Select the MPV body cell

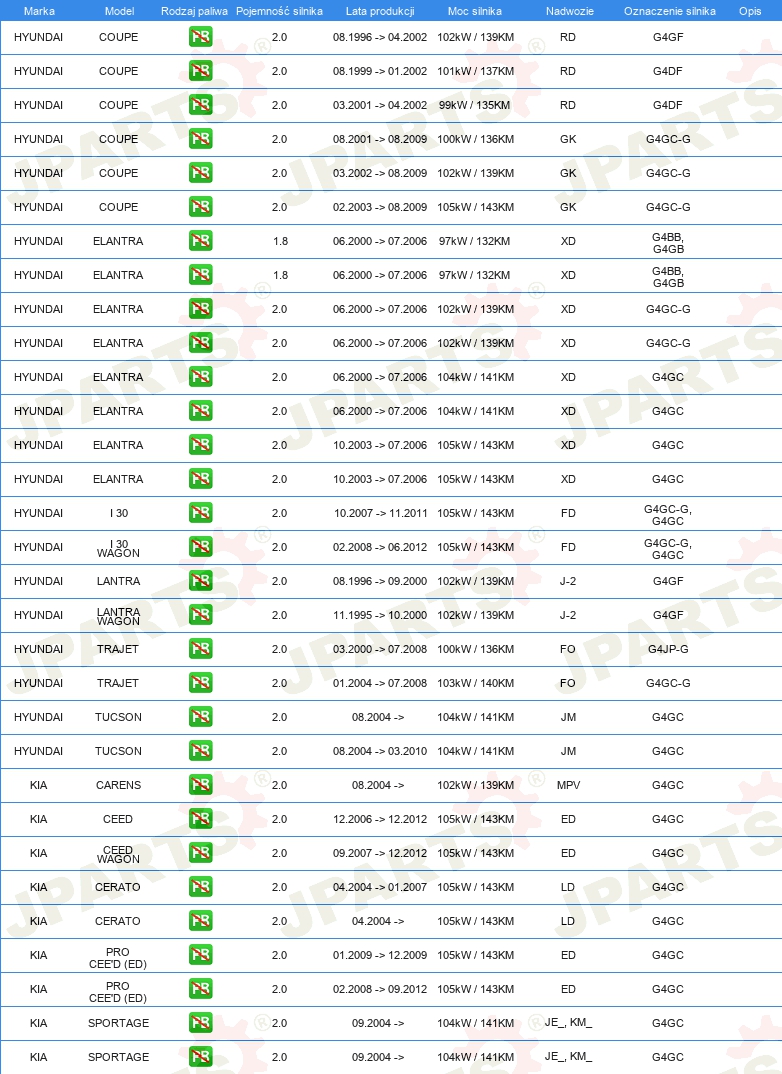[568, 785]
